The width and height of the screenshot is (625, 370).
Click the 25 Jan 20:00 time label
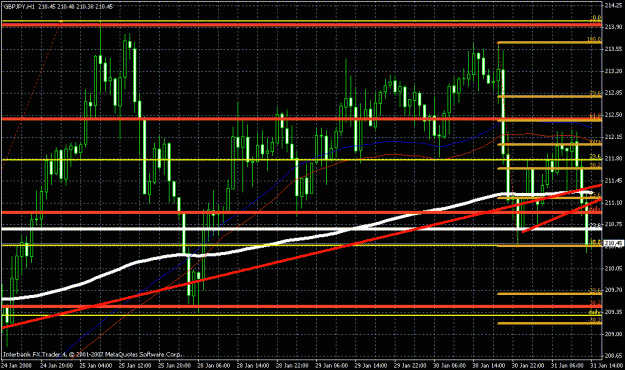click(174, 366)
